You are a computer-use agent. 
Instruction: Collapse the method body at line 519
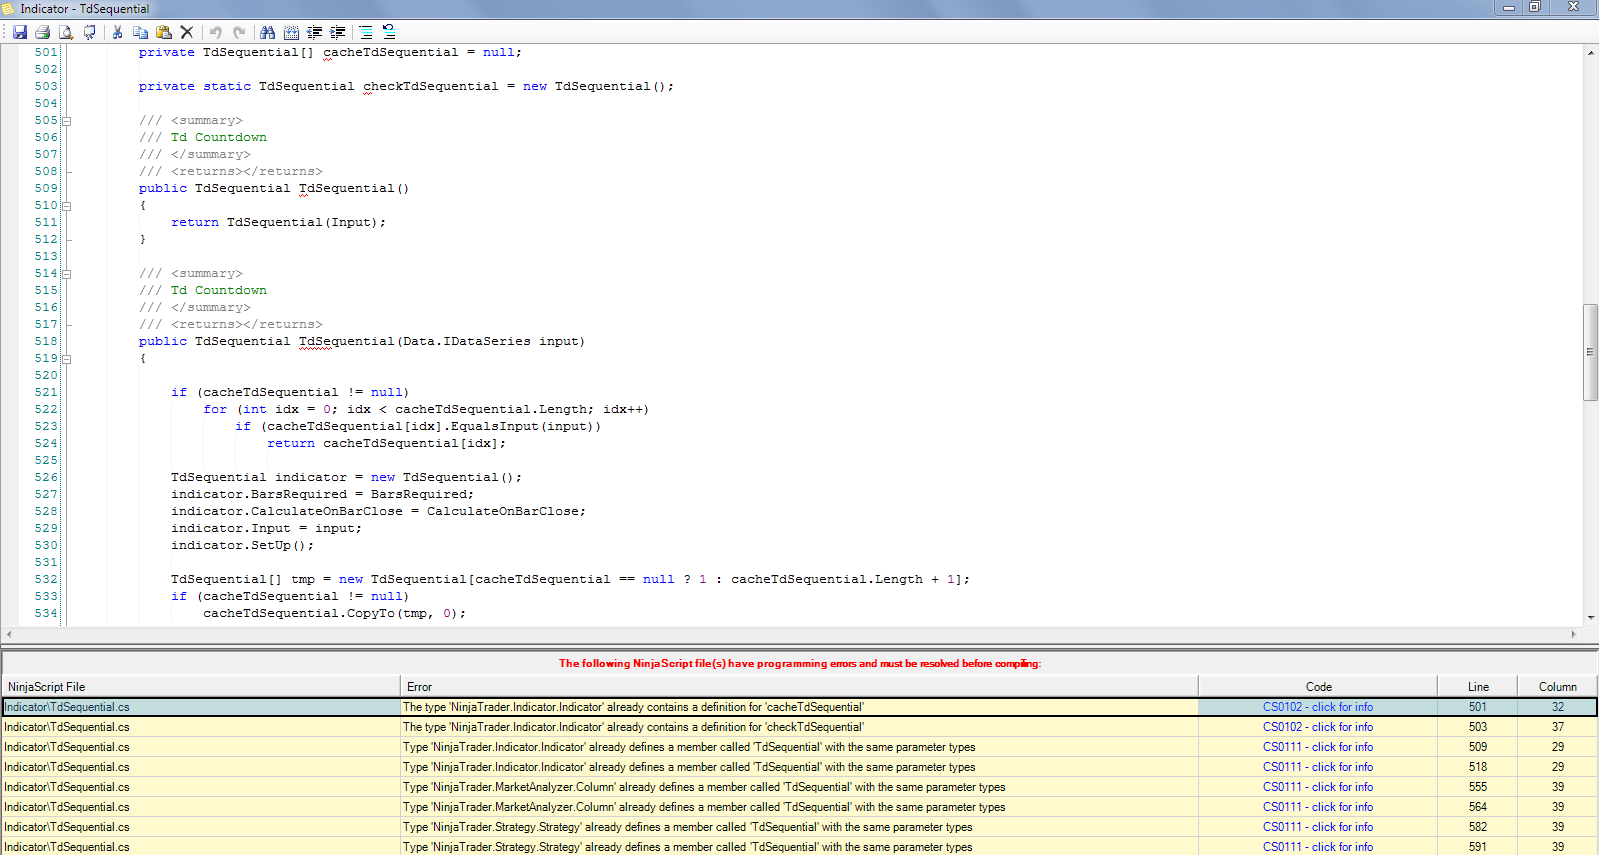coord(67,359)
